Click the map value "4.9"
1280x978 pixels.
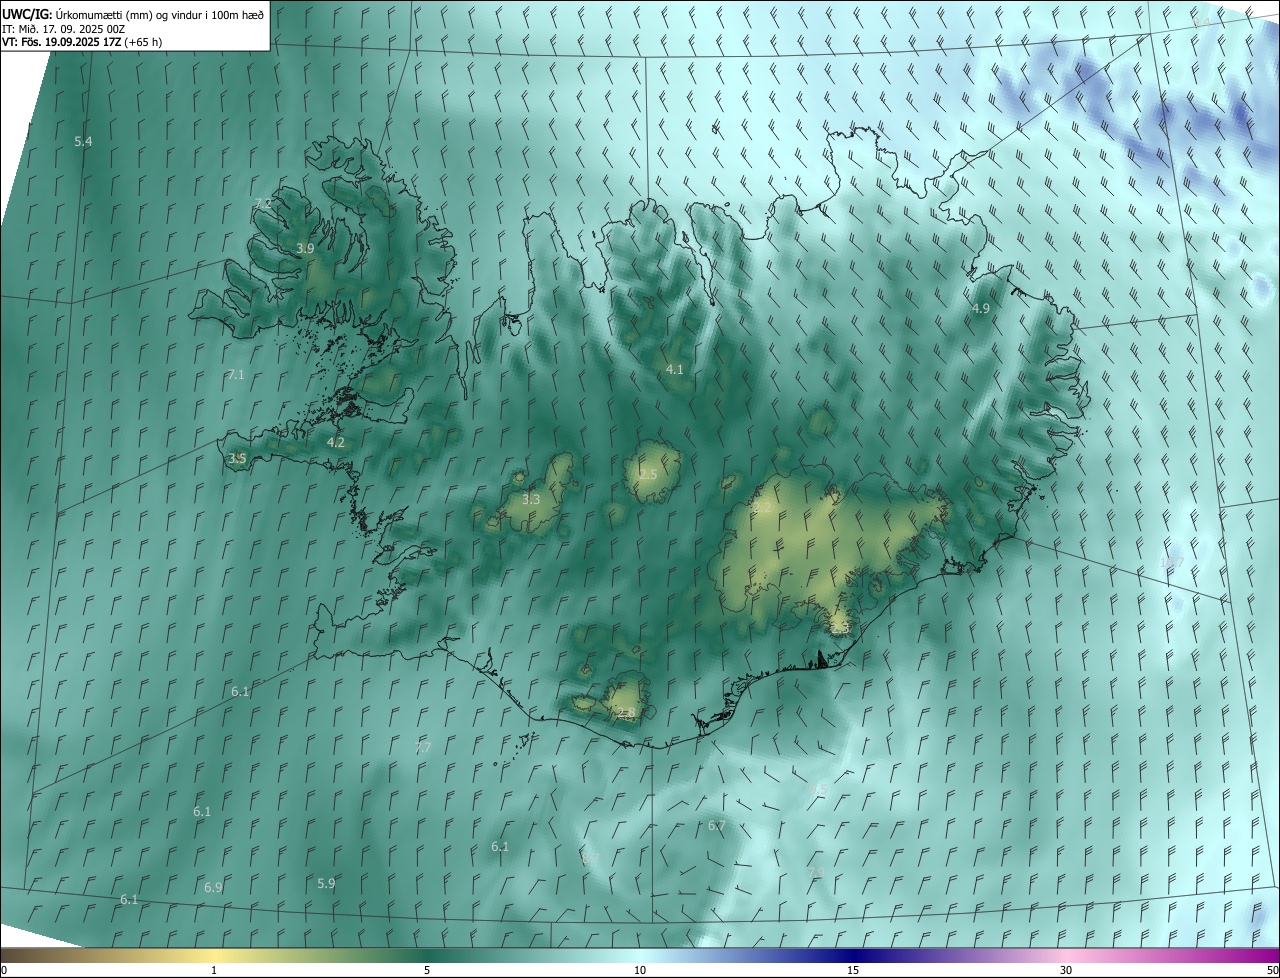pyautogui.click(x=980, y=308)
